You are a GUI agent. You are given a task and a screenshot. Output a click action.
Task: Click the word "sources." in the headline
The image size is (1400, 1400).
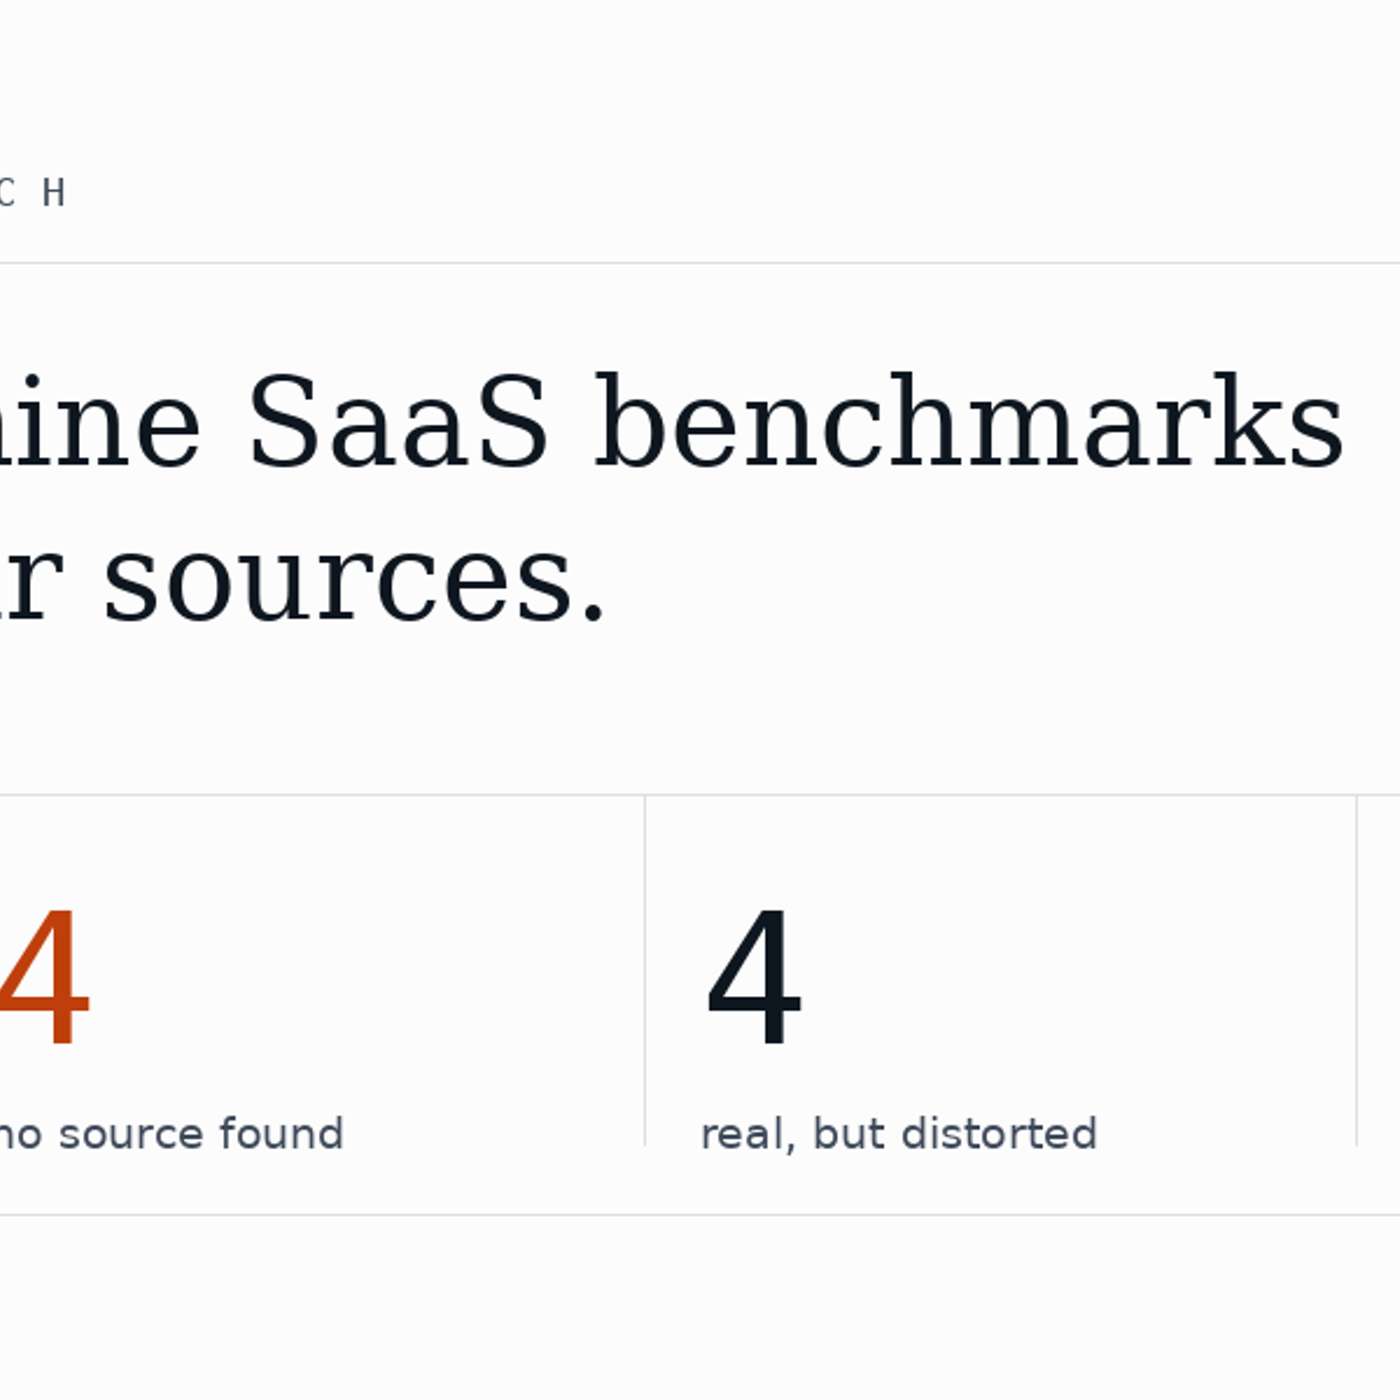tap(355, 582)
